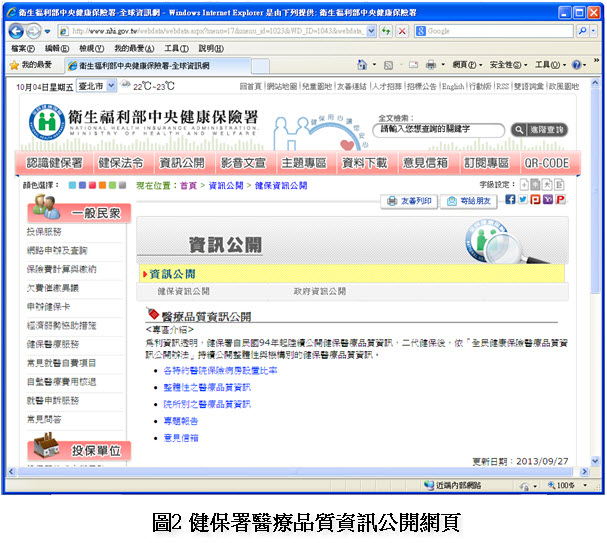This screenshot has width=607, height=543.
Task: Select the light blue color theme swatch
Action: coord(72,185)
